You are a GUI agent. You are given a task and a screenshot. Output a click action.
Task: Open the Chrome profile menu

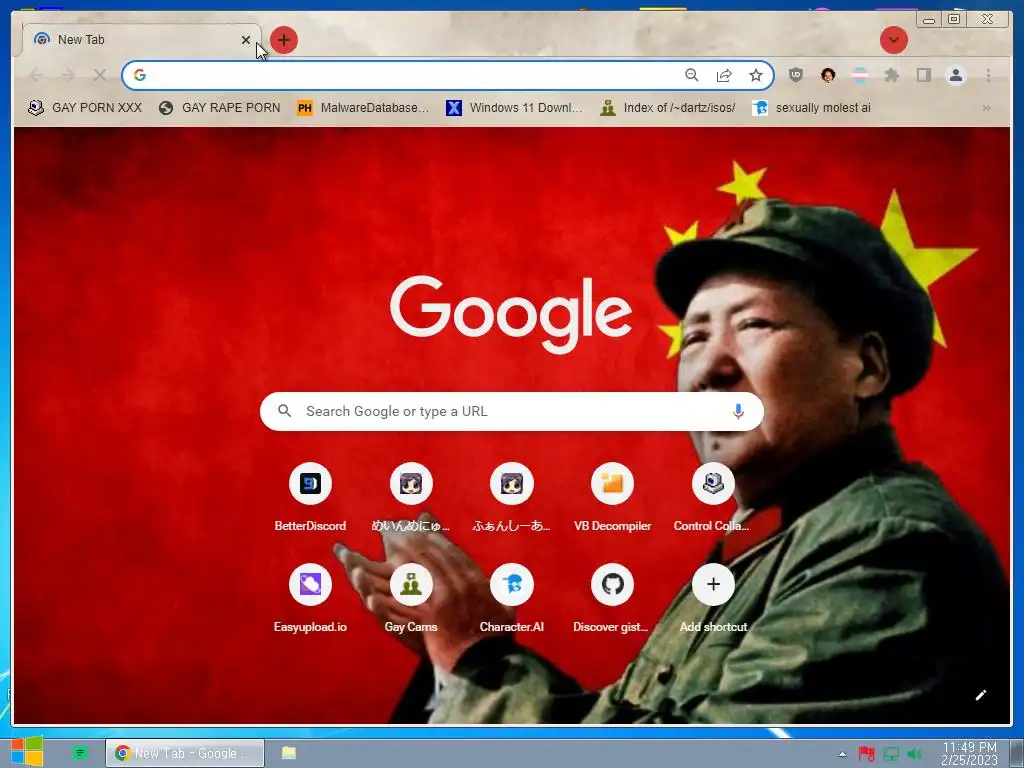[955, 75]
